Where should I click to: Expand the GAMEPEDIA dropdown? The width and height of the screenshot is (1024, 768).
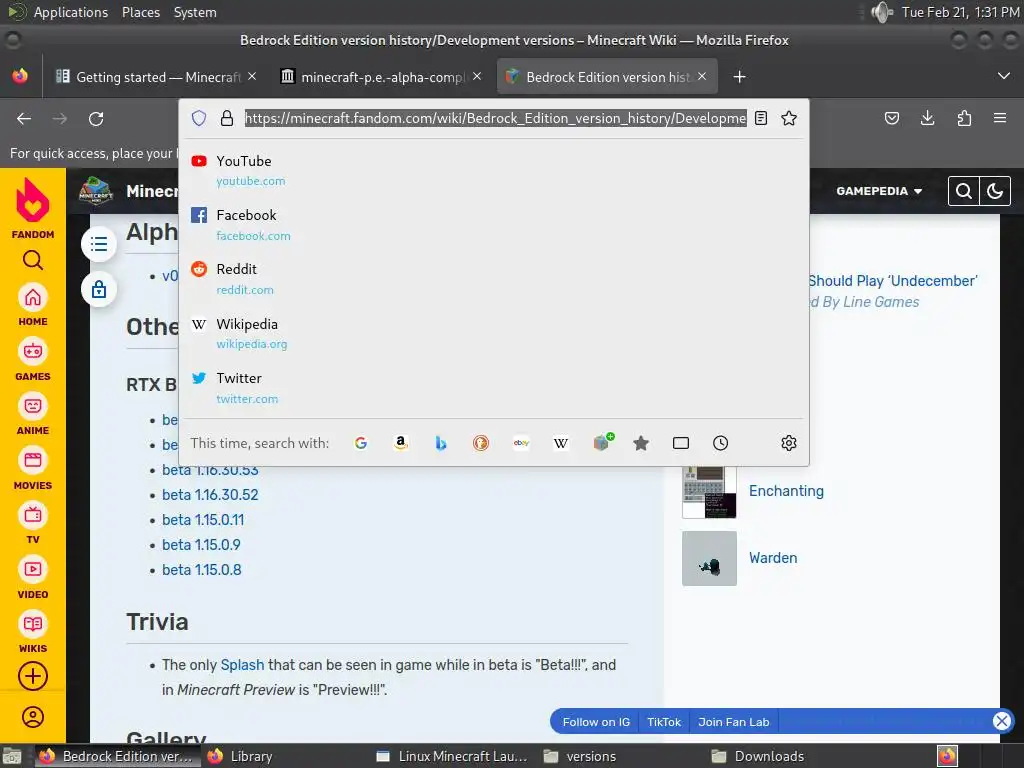point(879,191)
